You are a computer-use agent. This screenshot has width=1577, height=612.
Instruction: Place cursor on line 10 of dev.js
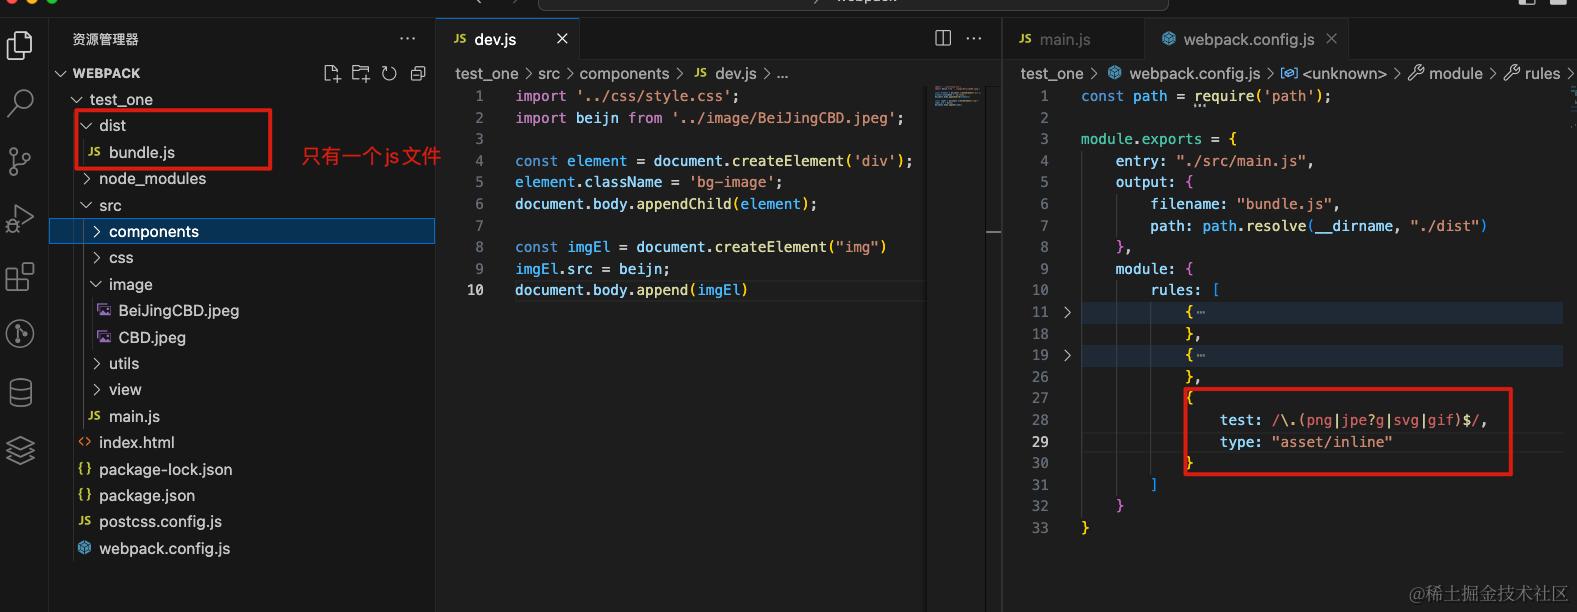631,290
